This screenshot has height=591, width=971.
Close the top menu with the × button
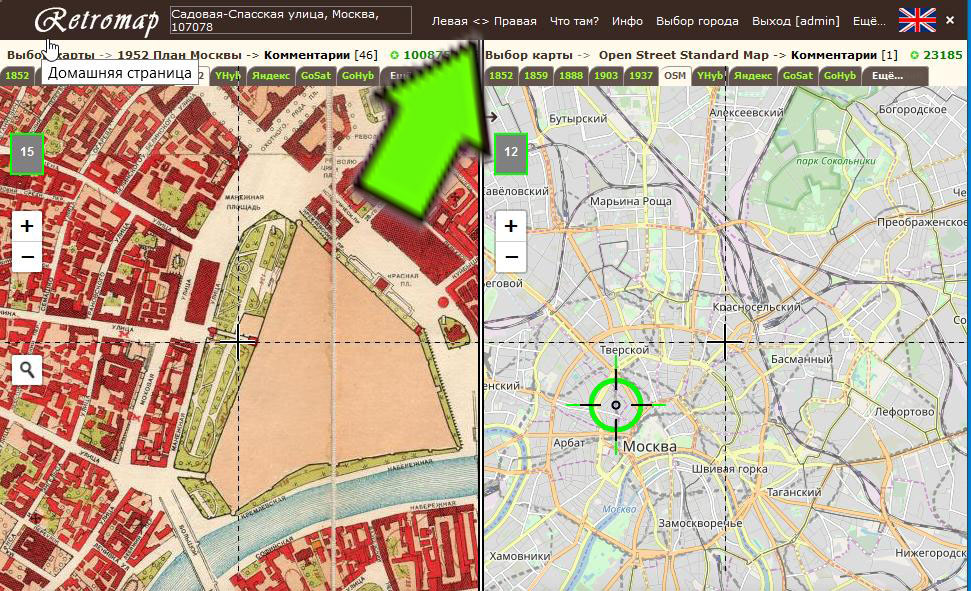pyautogui.click(x=949, y=20)
